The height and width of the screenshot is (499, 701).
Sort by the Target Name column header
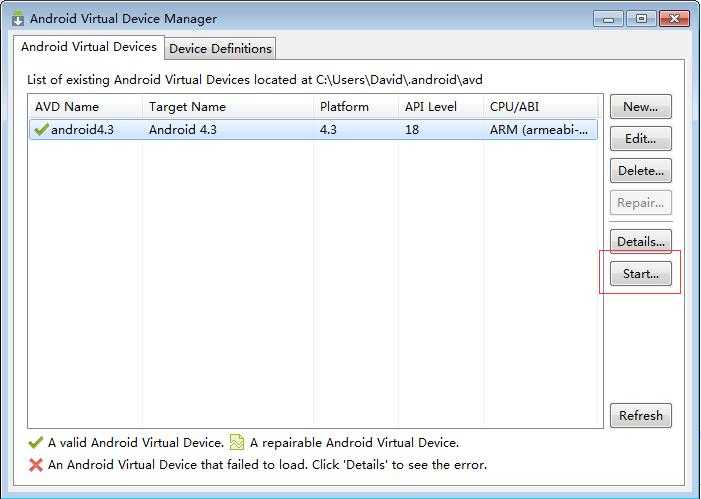pyautogui.click(x=228, y=107)
